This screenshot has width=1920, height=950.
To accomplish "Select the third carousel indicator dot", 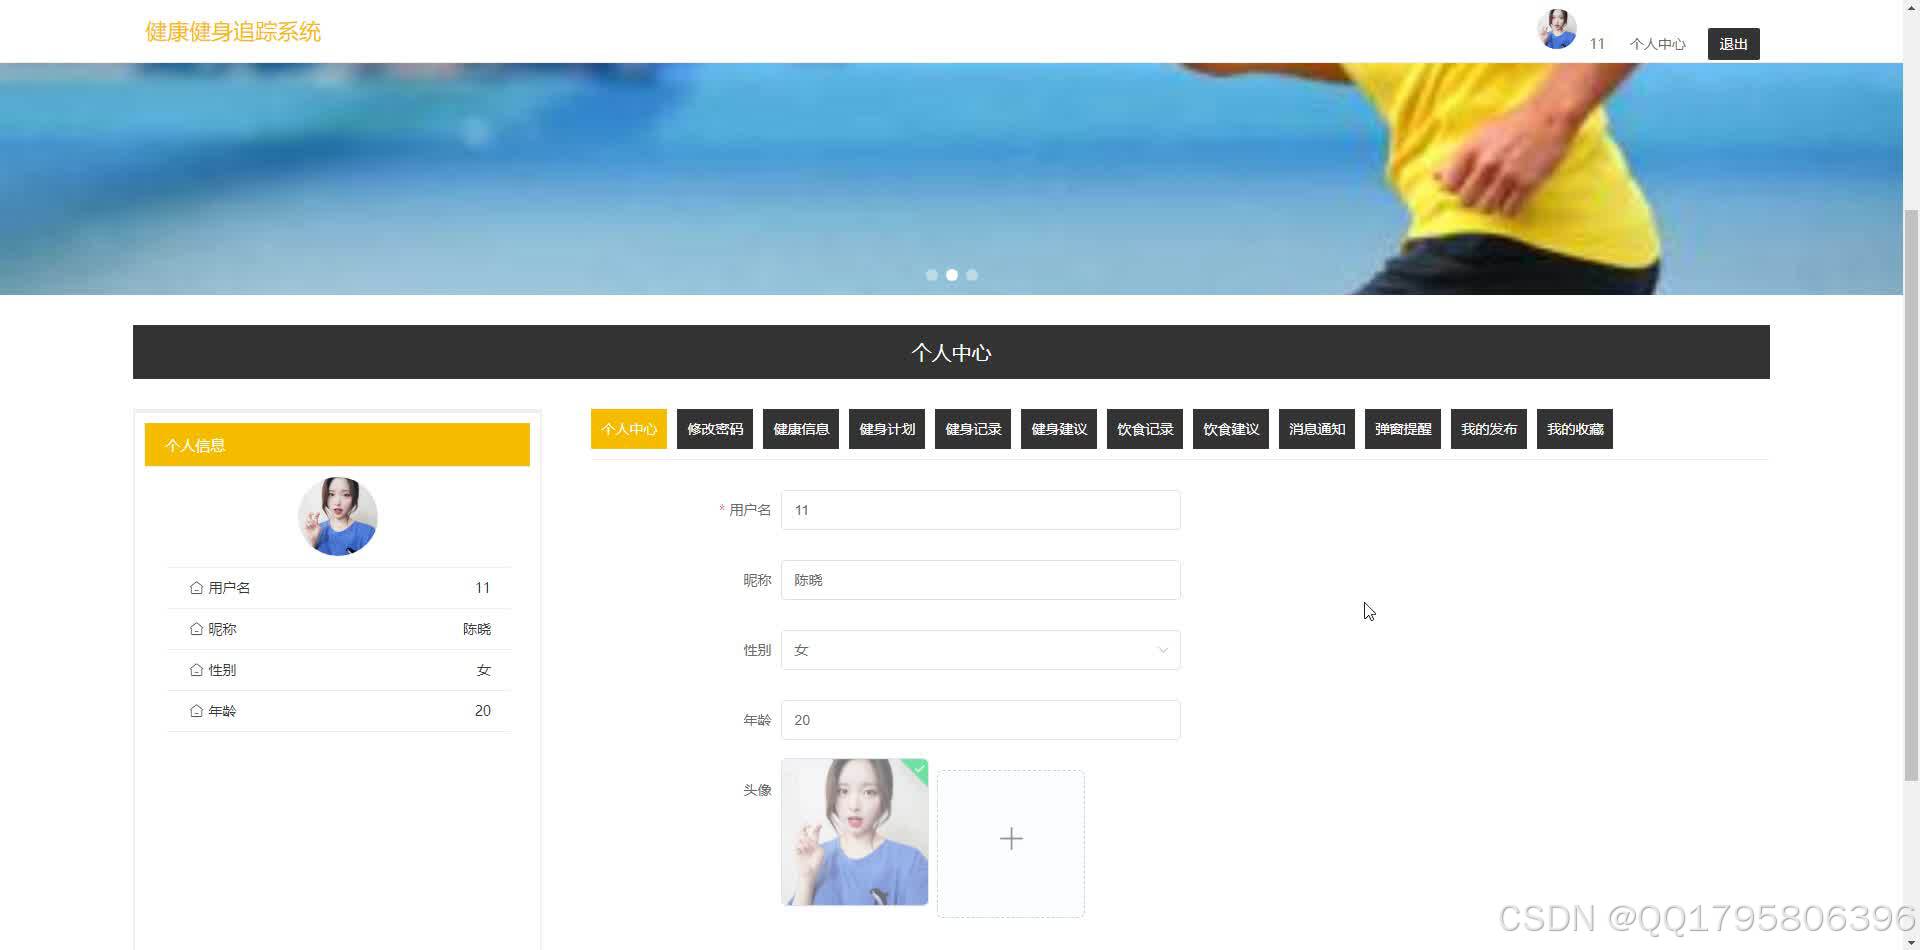I will tap(972, 275).
